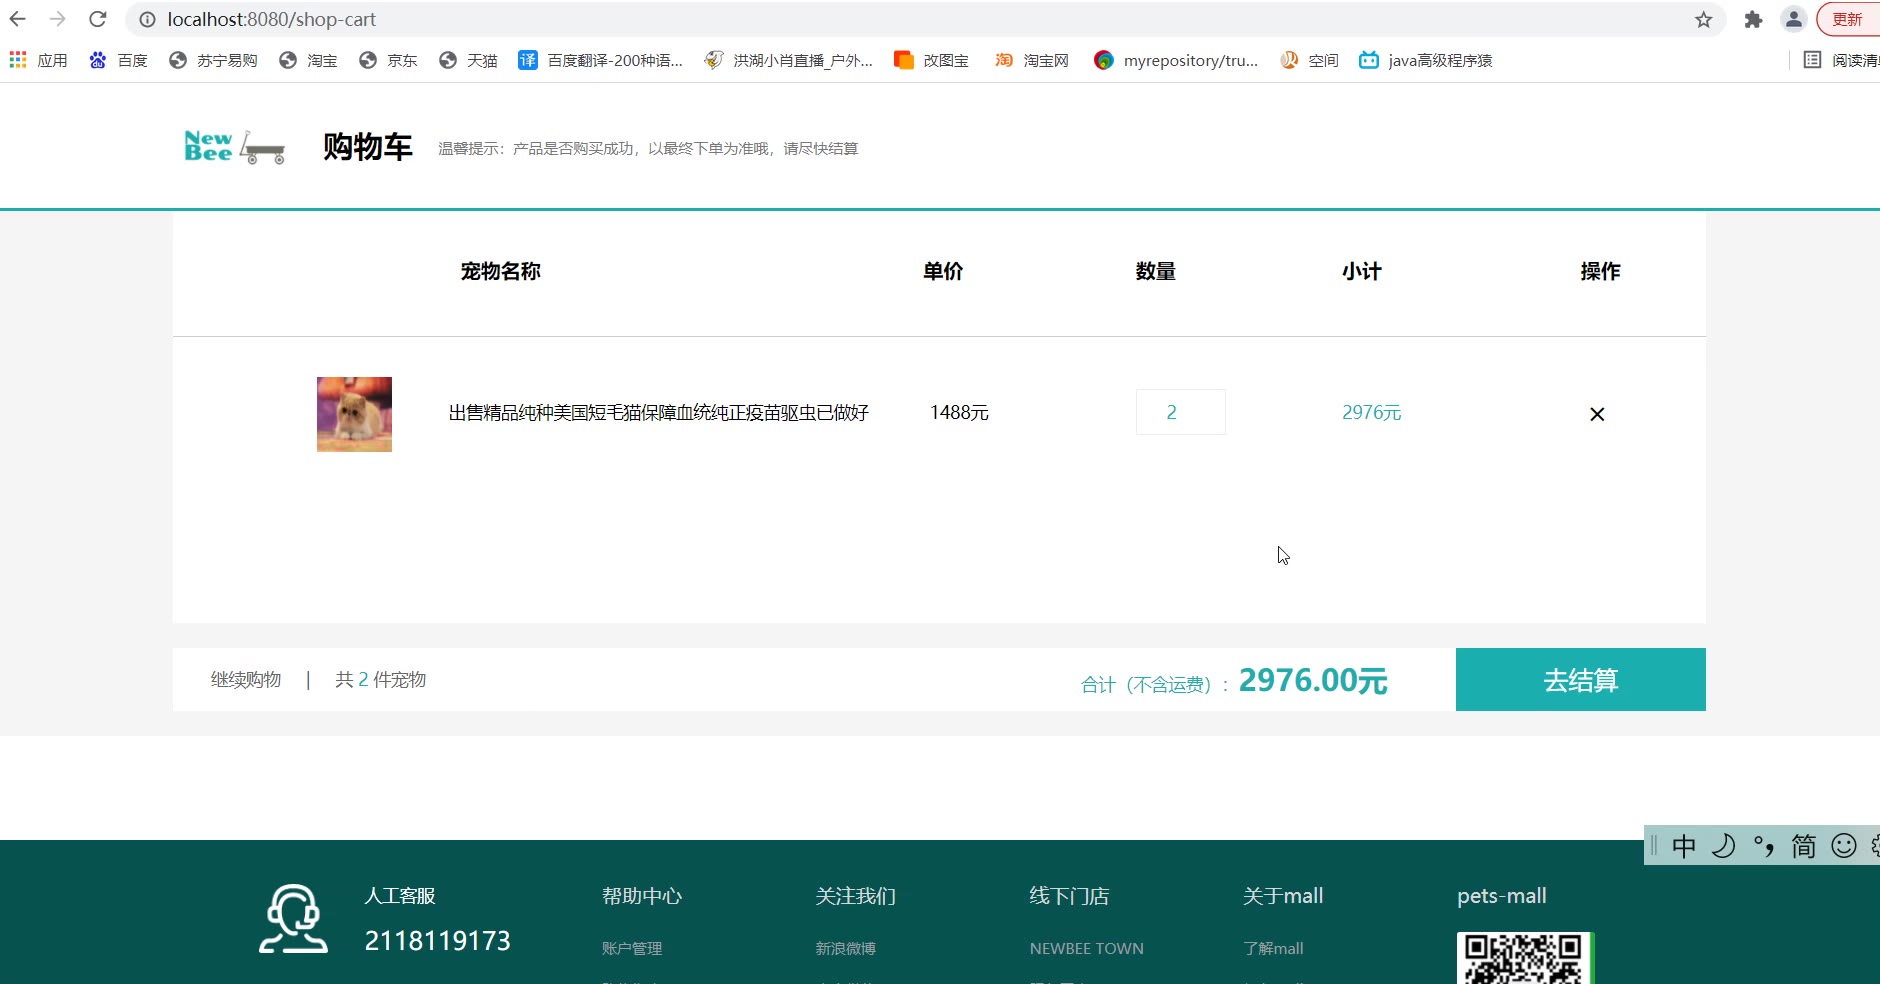This screenshot has height=984, width=1880.
Task: Click the red 更新 update button
Action: click(x=1848, y=19)
